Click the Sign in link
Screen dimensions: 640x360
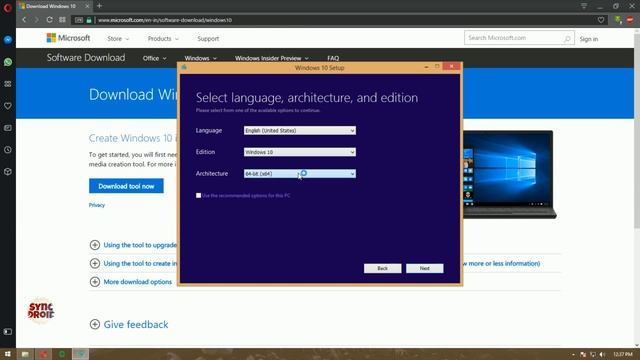pyautogui.click(x=589, y=39)
